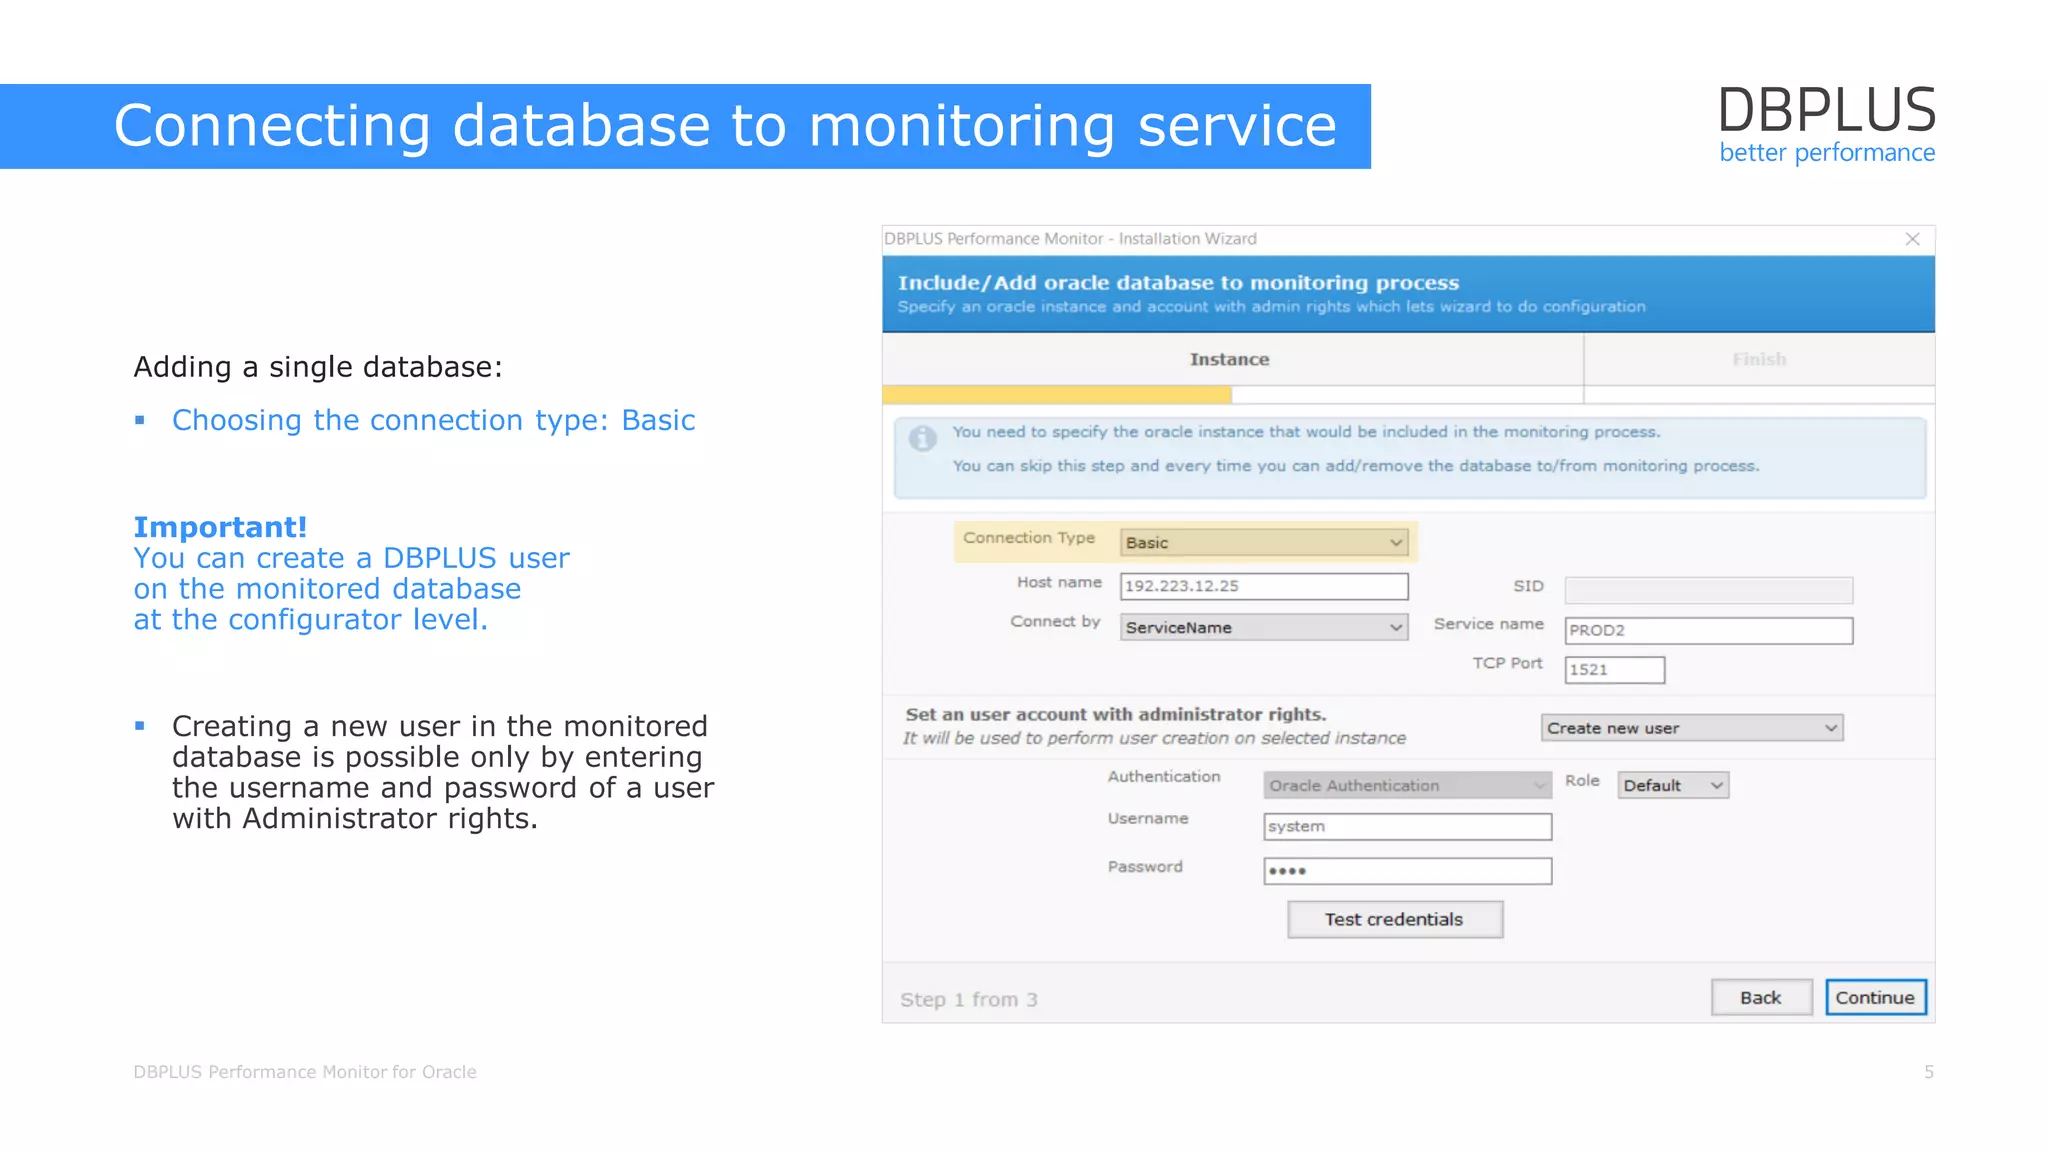Expand the Connect by ServiceName dropdown
The image size is (2048, 1152).
coord(1264,627)
